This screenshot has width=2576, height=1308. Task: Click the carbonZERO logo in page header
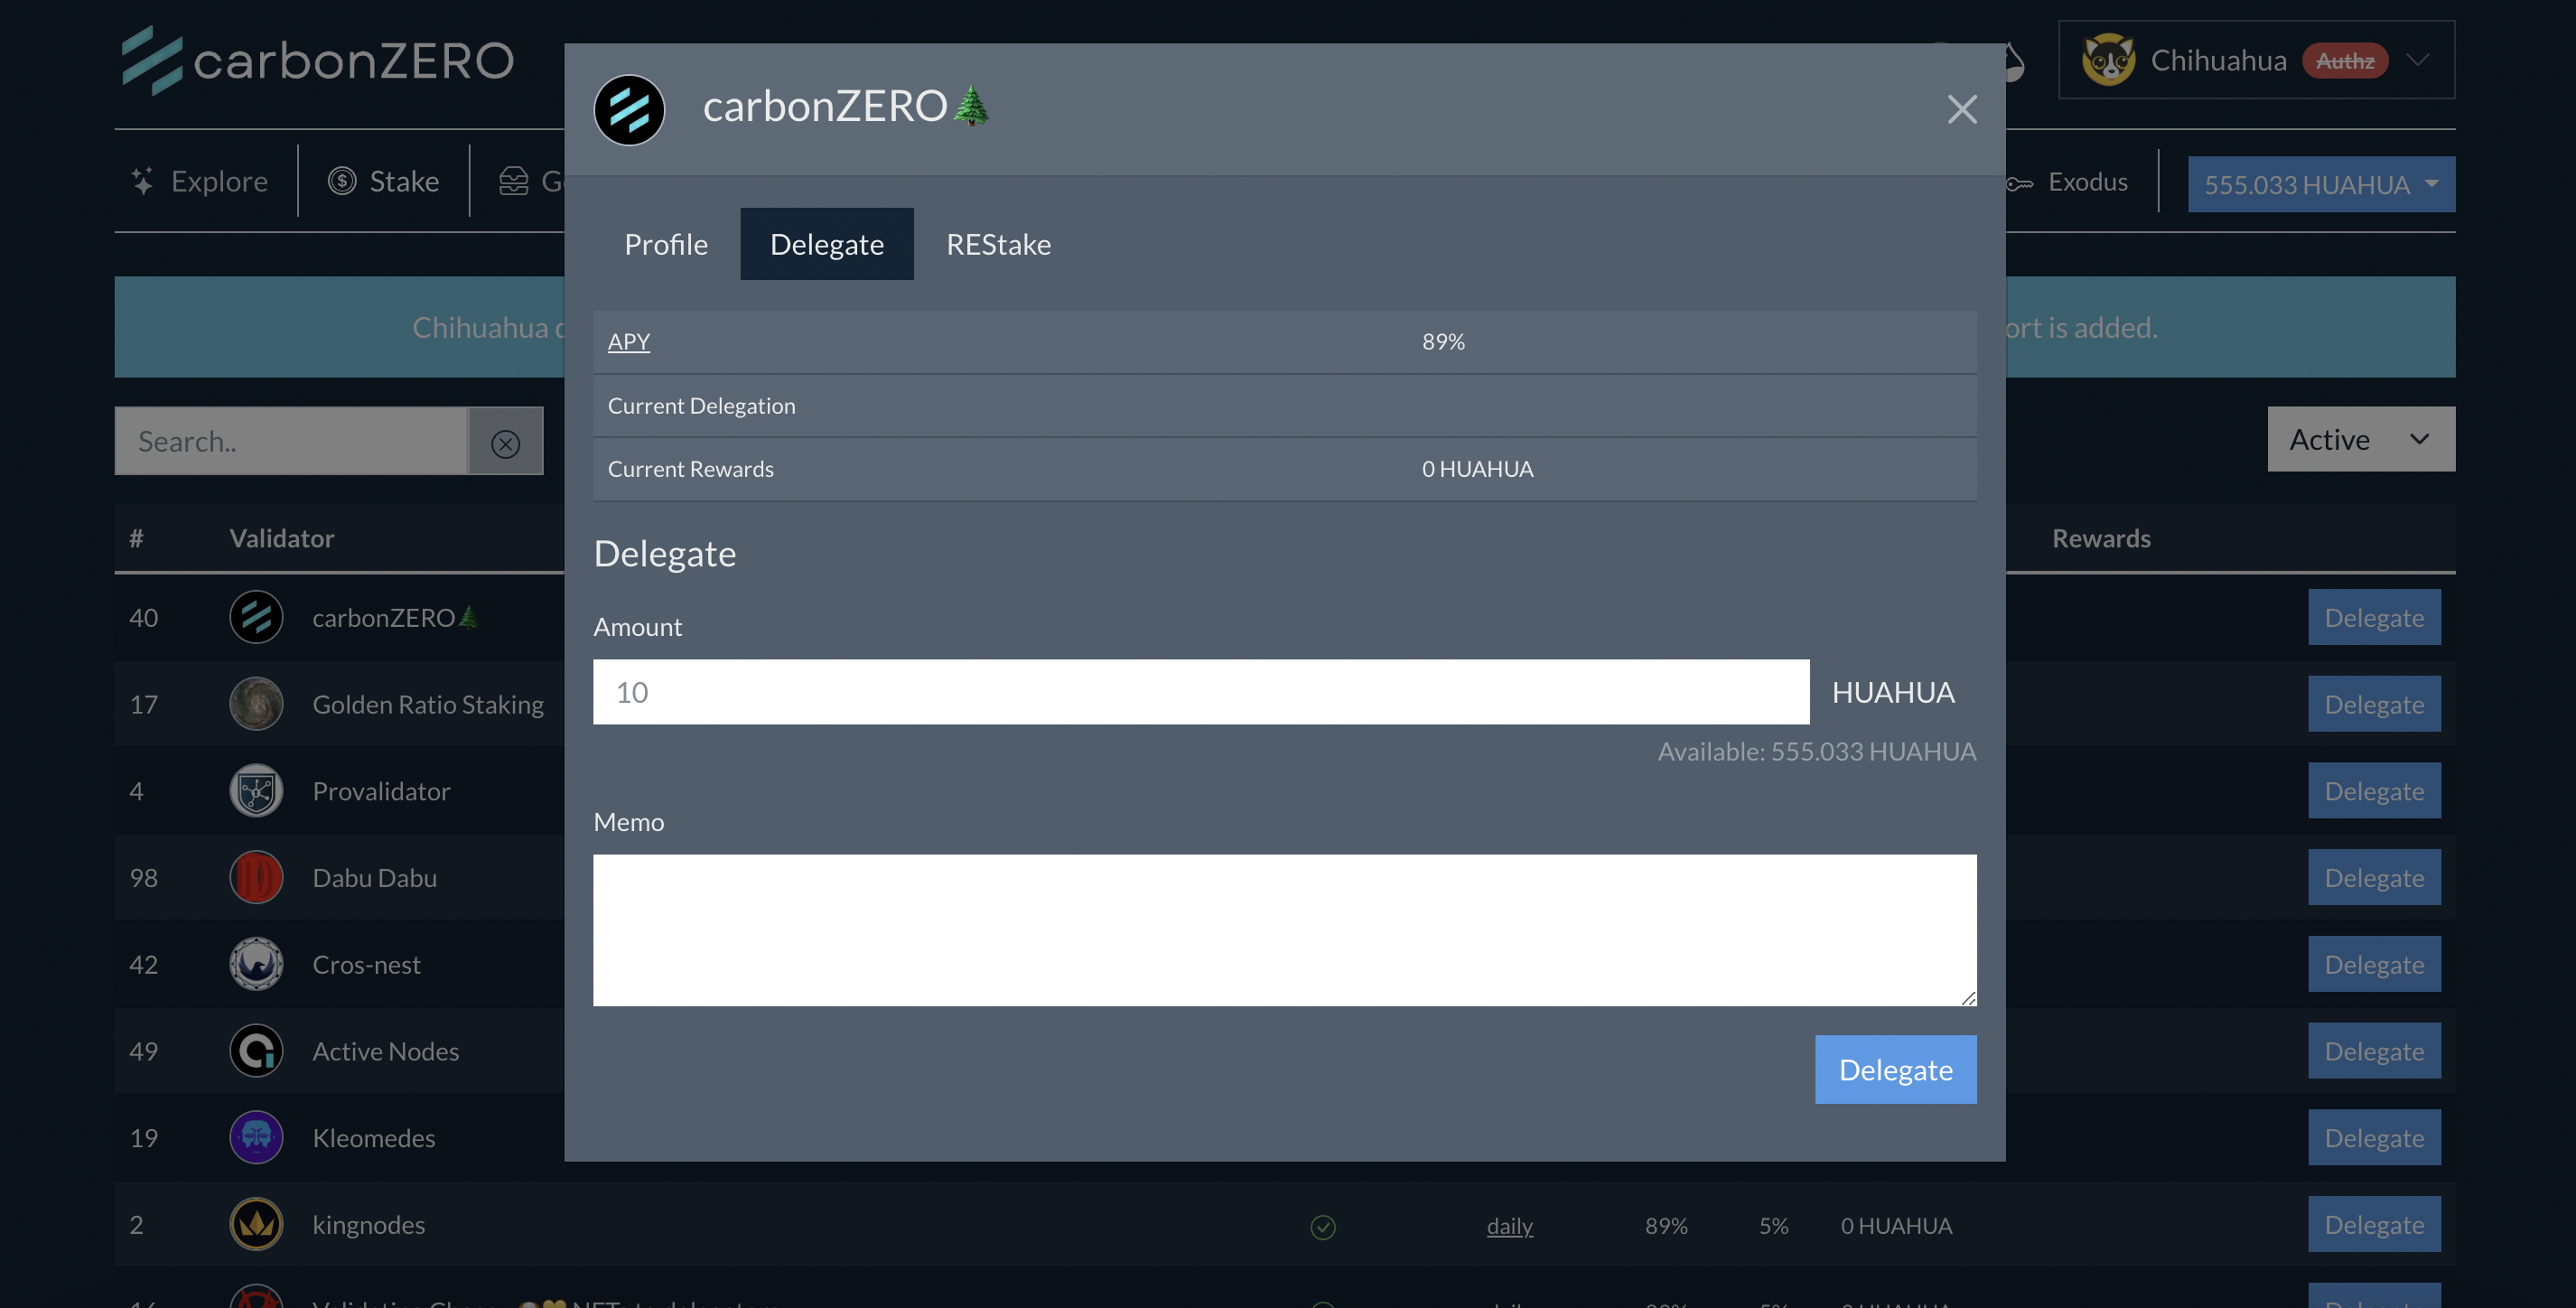click(318, 60)
